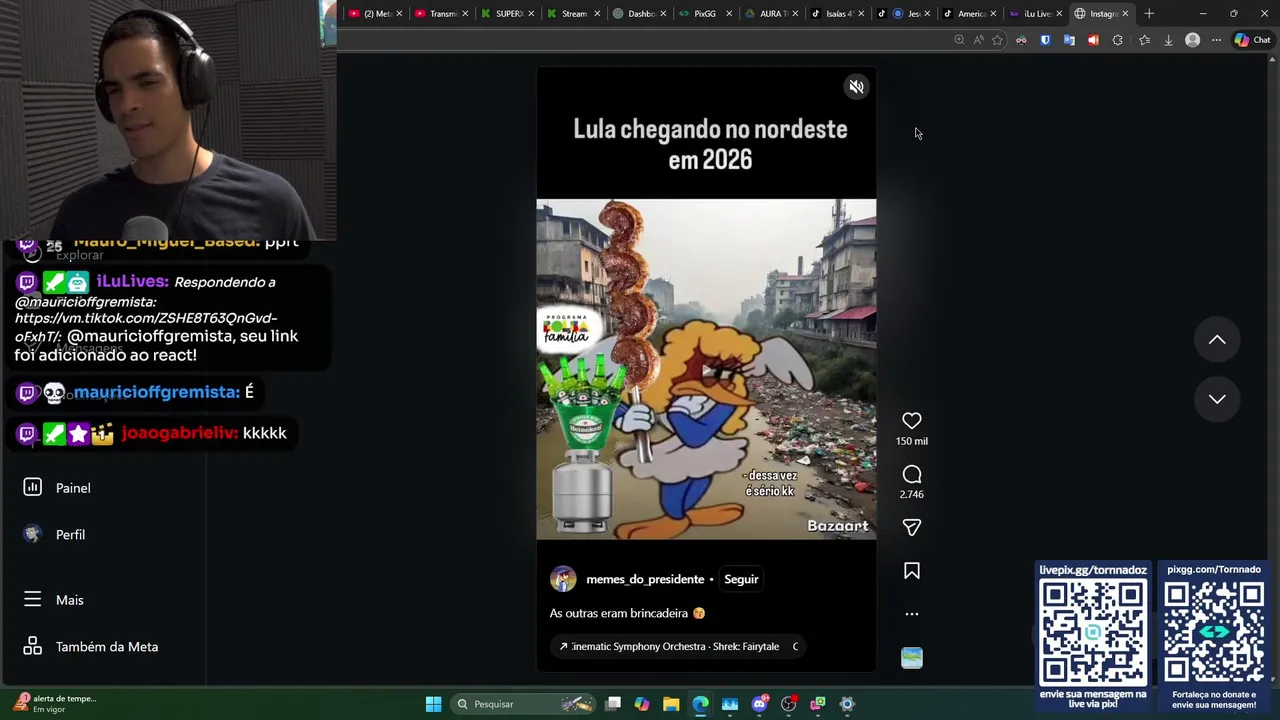This screenshot has height=720, width=1280.
Task: Open Copilot app on taskbar
Action: point(642,704)
